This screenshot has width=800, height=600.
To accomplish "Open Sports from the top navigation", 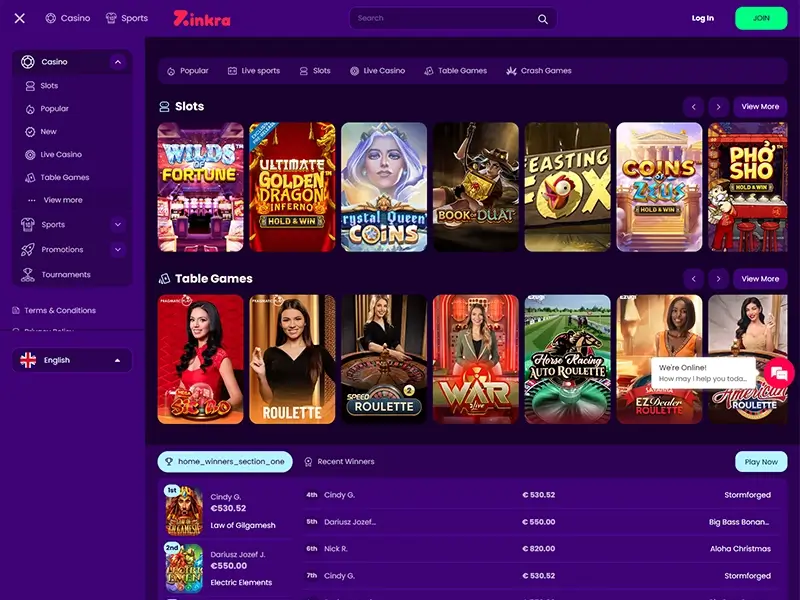I will click(x=127, y=18).
